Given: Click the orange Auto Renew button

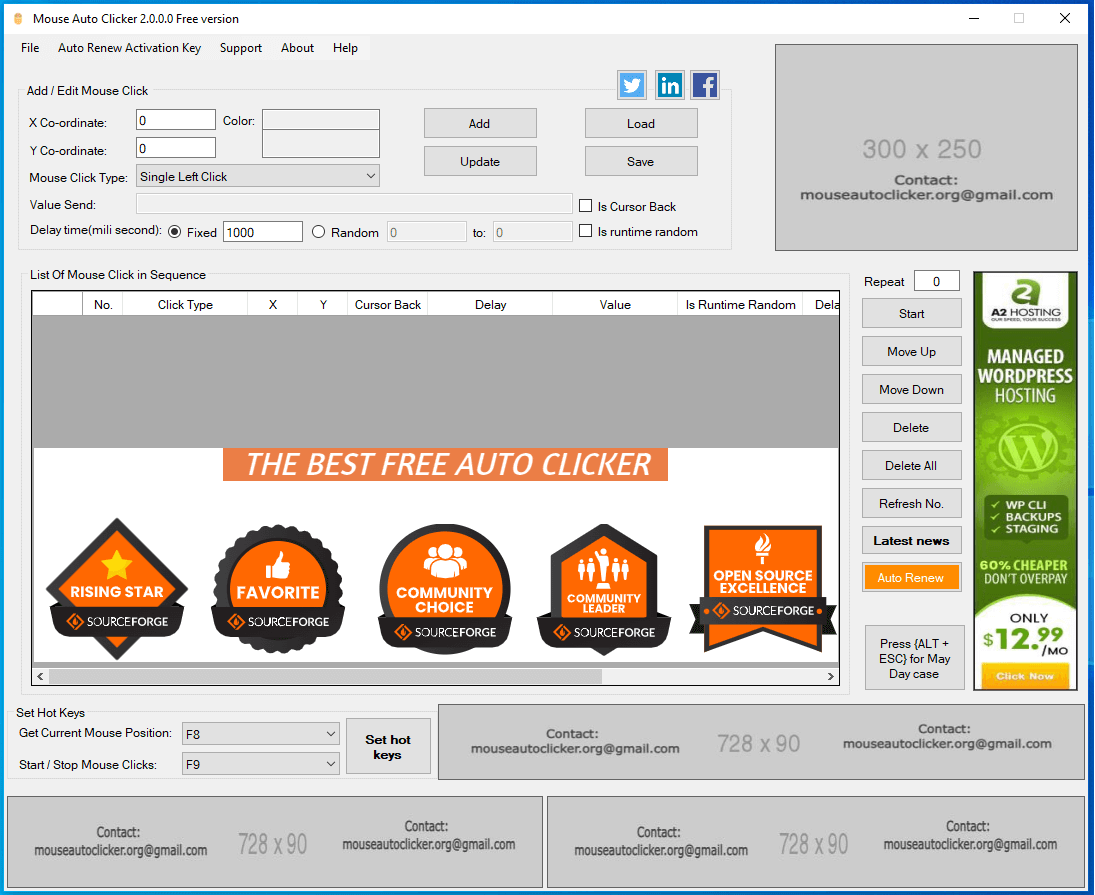Looking at the screenshot, I should [911, 577].
